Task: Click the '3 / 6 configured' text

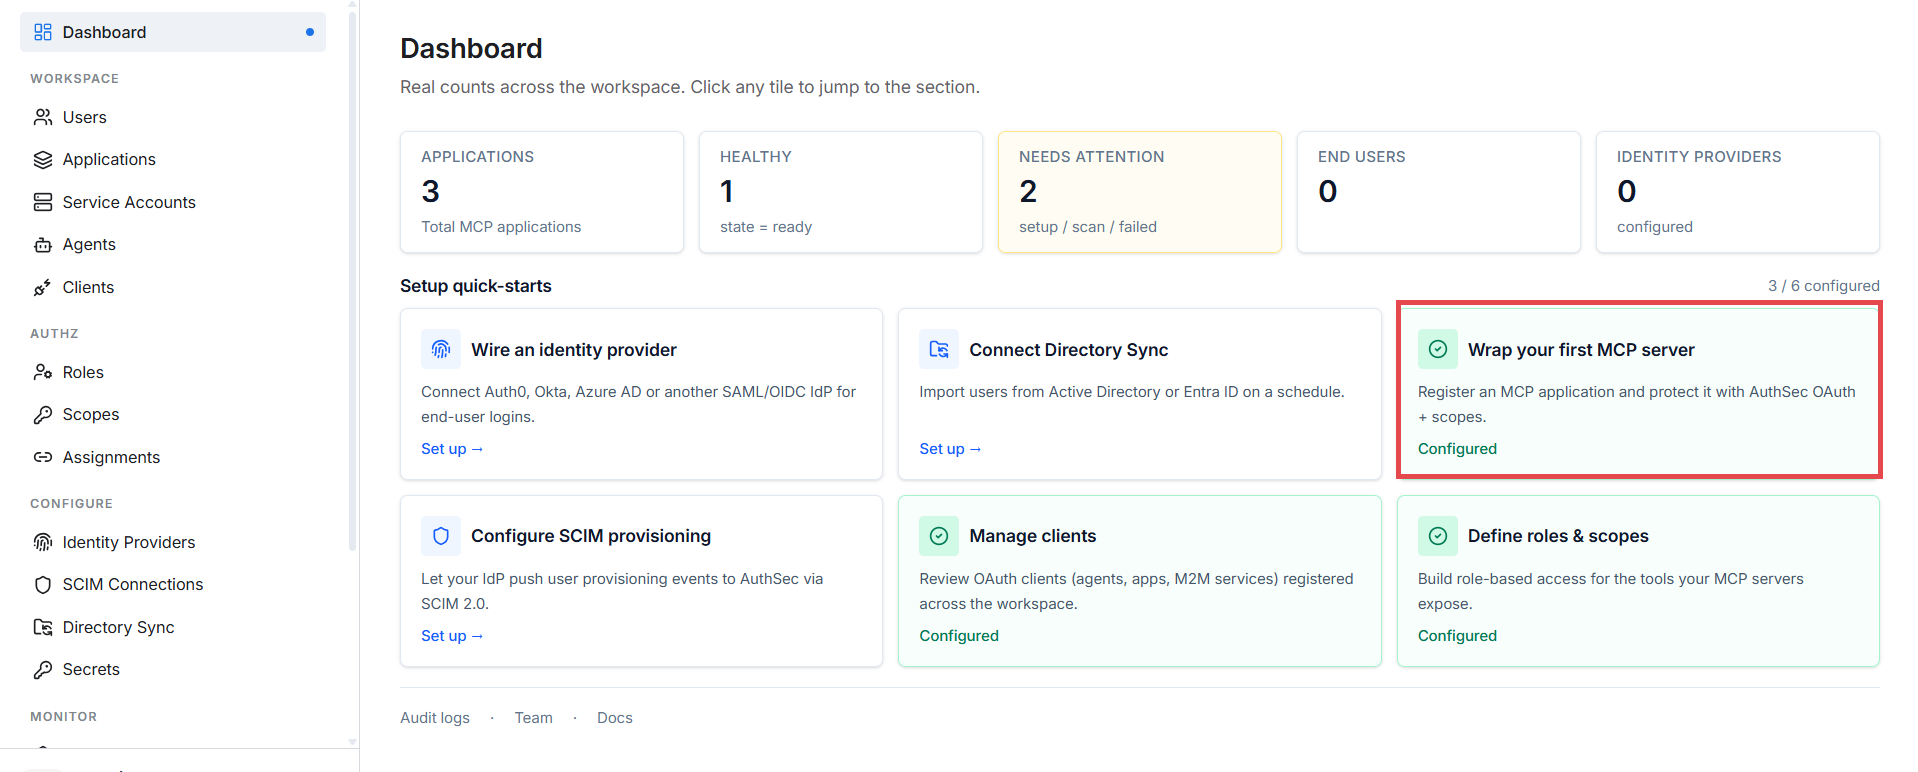Action: coord(1824,286)
